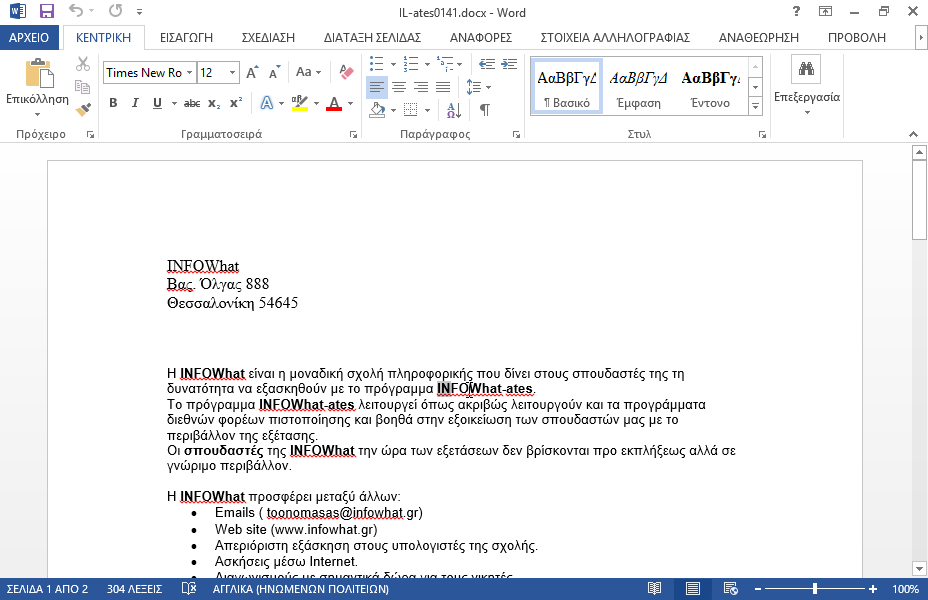Paste with the Επικόλληση clipboard icon

[x=39, y=73]
